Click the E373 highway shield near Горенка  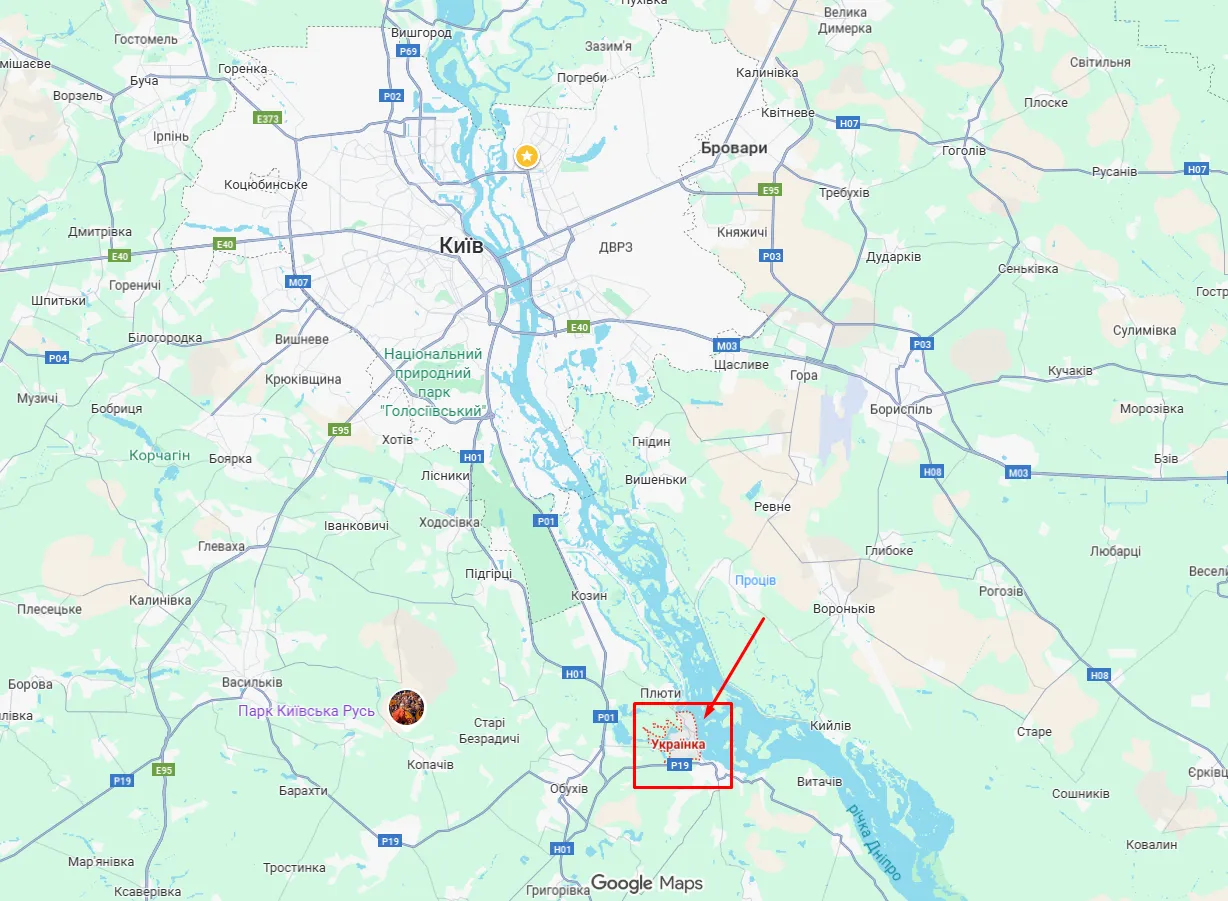(x=268, y=118)
